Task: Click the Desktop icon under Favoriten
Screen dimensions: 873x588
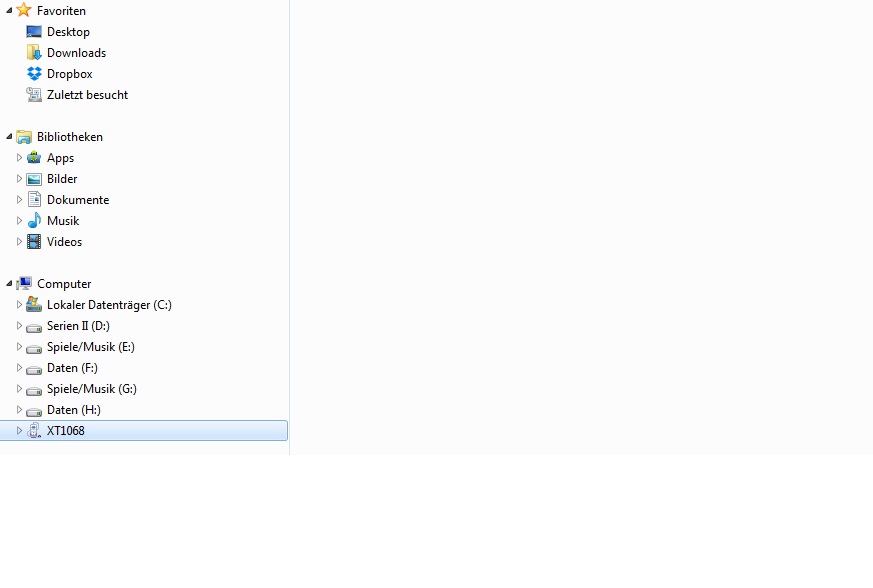Action: point(34,32)
